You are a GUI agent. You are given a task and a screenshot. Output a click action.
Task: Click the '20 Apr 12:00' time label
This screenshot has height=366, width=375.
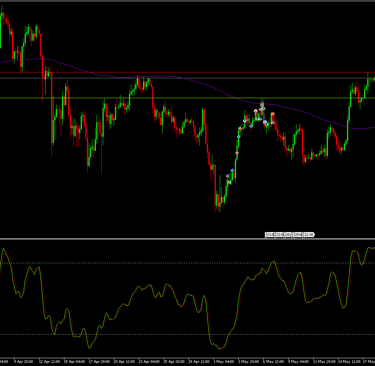click(124, 361)
